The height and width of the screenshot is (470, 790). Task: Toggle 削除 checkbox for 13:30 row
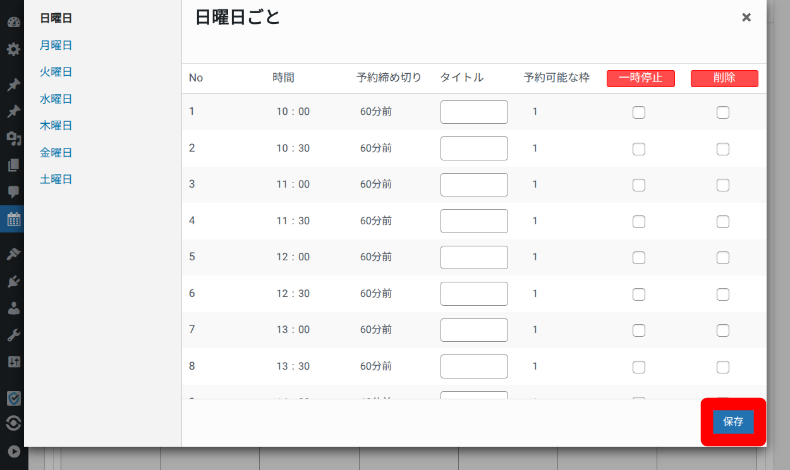tap(722, 367)
